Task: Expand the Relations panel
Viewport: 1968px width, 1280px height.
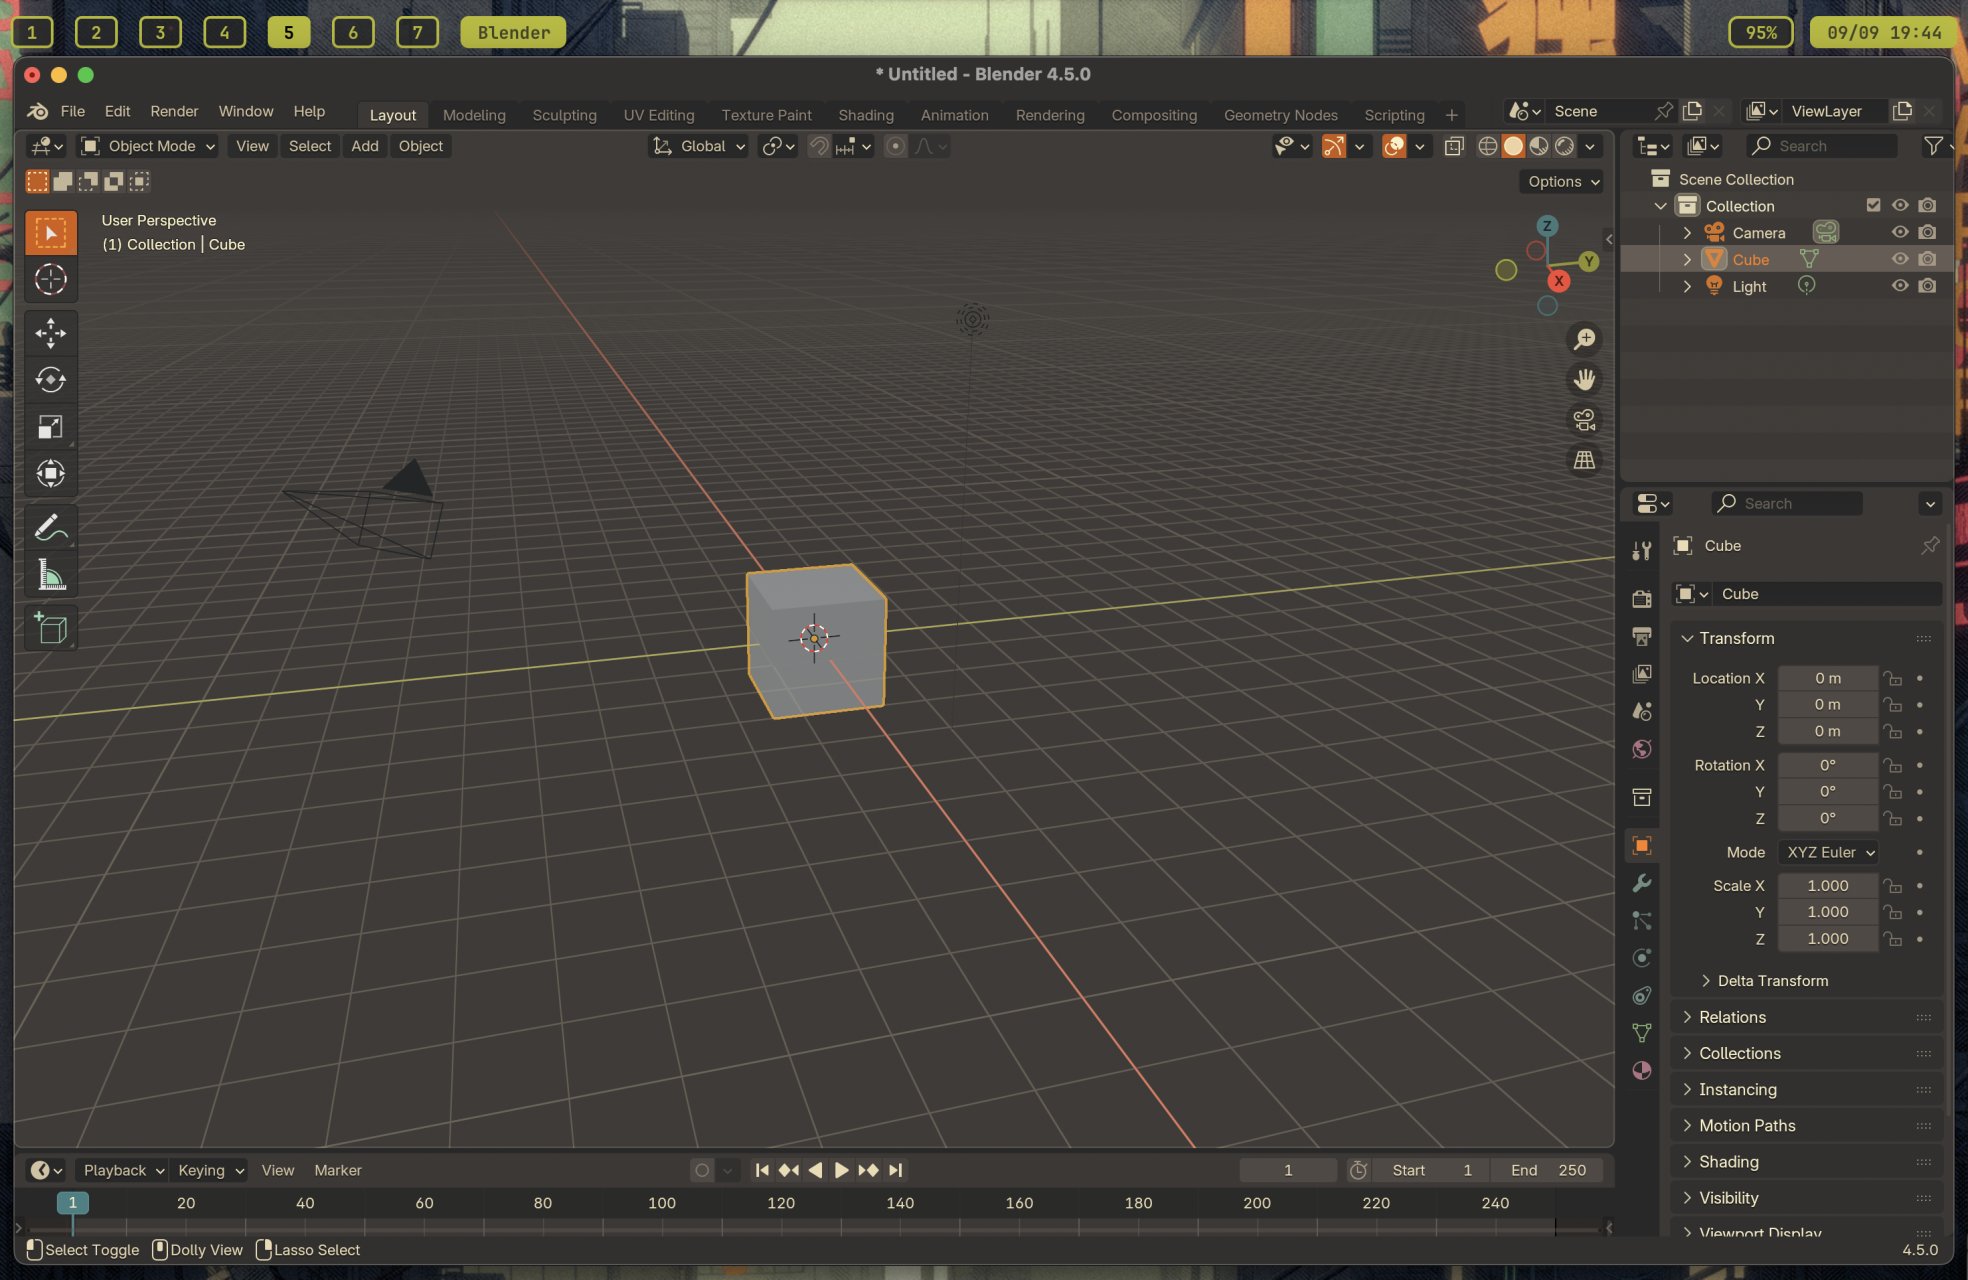Action: pyautogui.click(x=1732, y=1017)
